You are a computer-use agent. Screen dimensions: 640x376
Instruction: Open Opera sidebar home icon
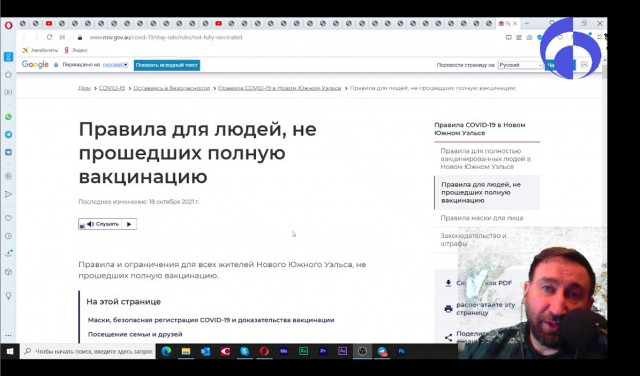pos(8,75)
